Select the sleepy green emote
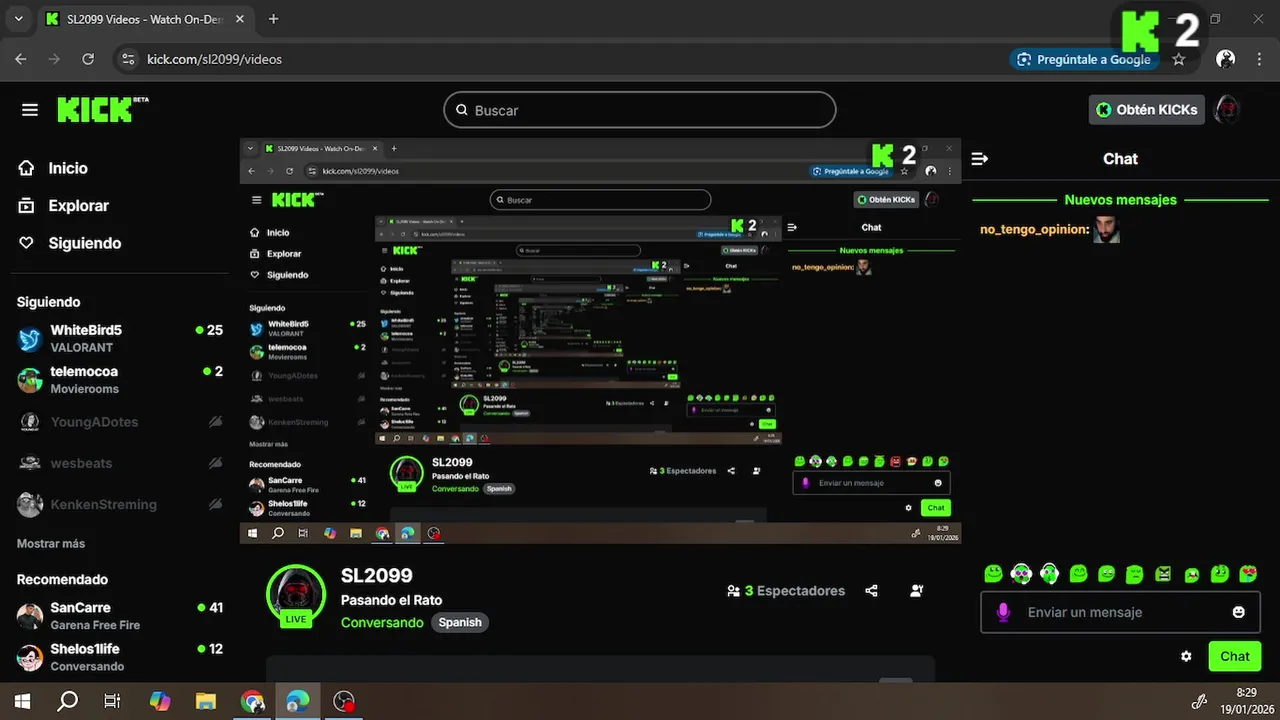This screenshot has height=720, width=1280. click(1134, 574)
